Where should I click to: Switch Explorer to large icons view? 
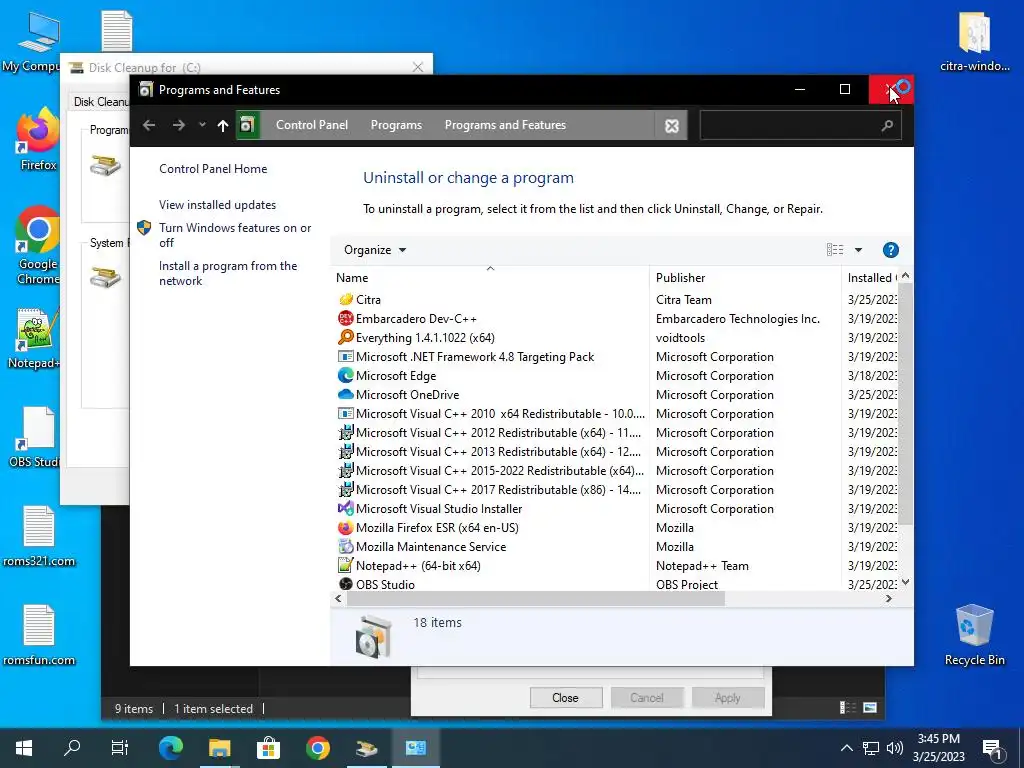coord(870,707)
